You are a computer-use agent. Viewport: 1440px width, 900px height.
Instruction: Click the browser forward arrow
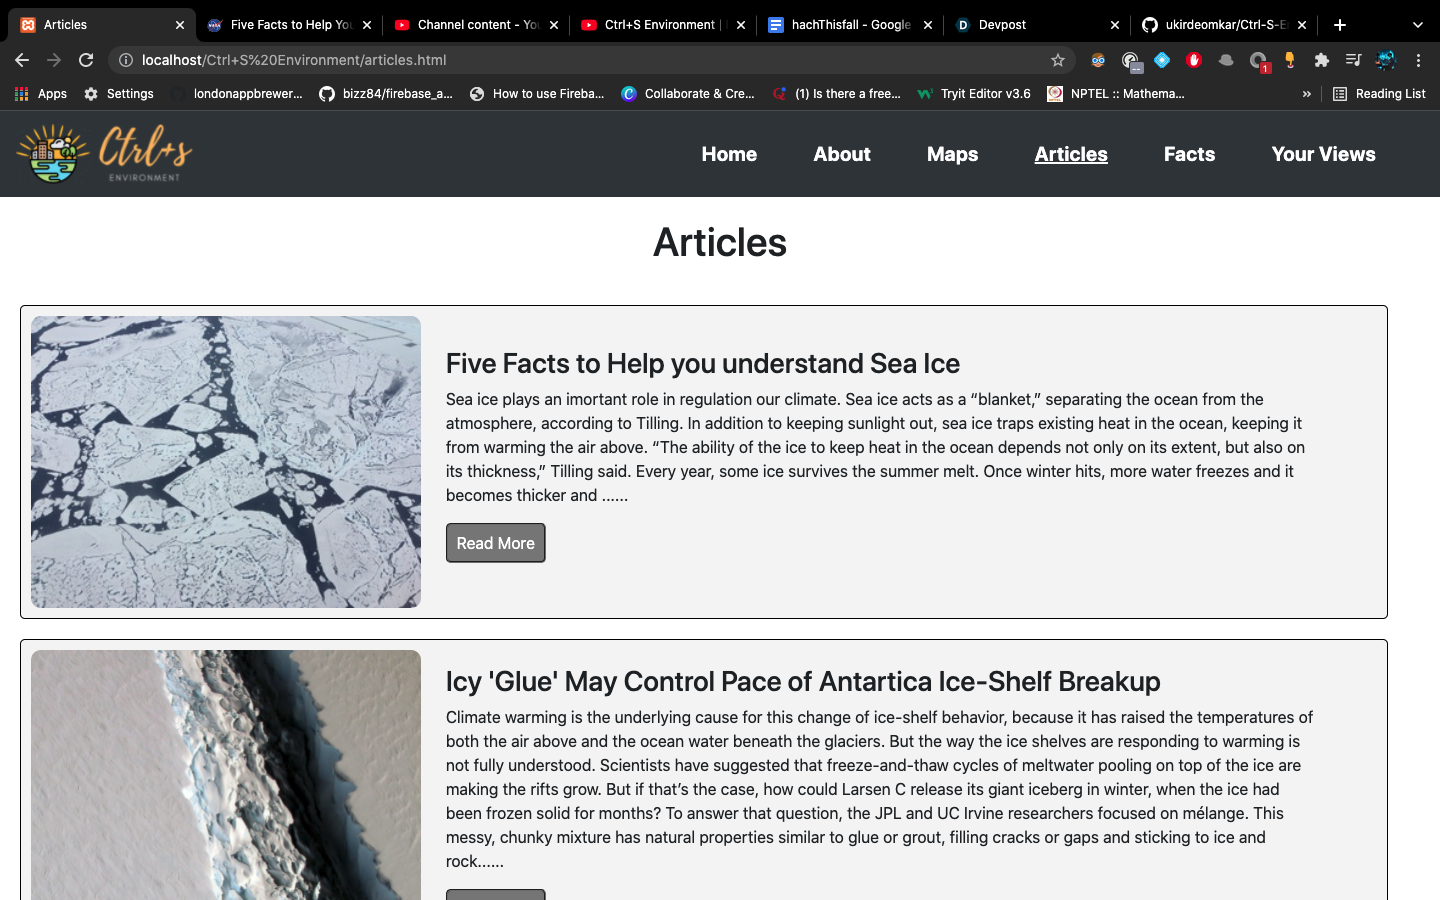click(x=54, y=60)
